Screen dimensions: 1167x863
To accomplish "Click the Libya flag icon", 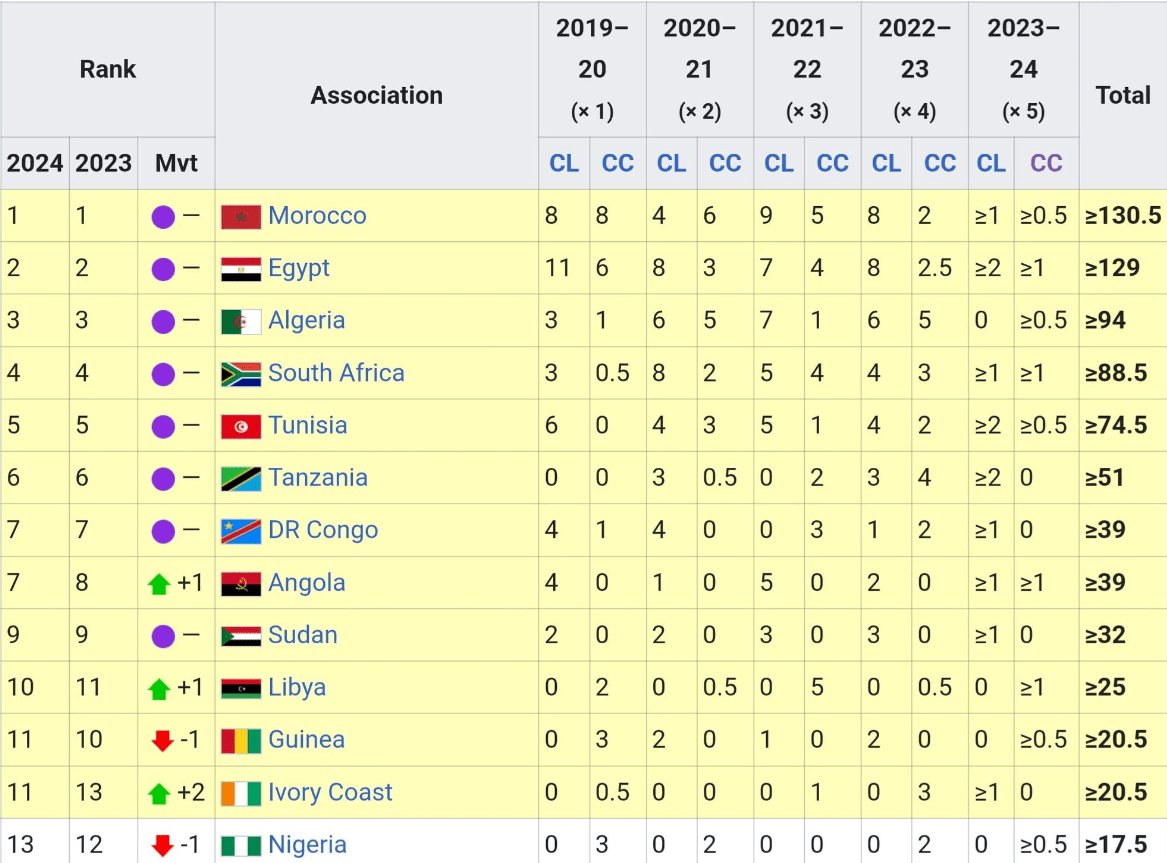I will [241, 688].
